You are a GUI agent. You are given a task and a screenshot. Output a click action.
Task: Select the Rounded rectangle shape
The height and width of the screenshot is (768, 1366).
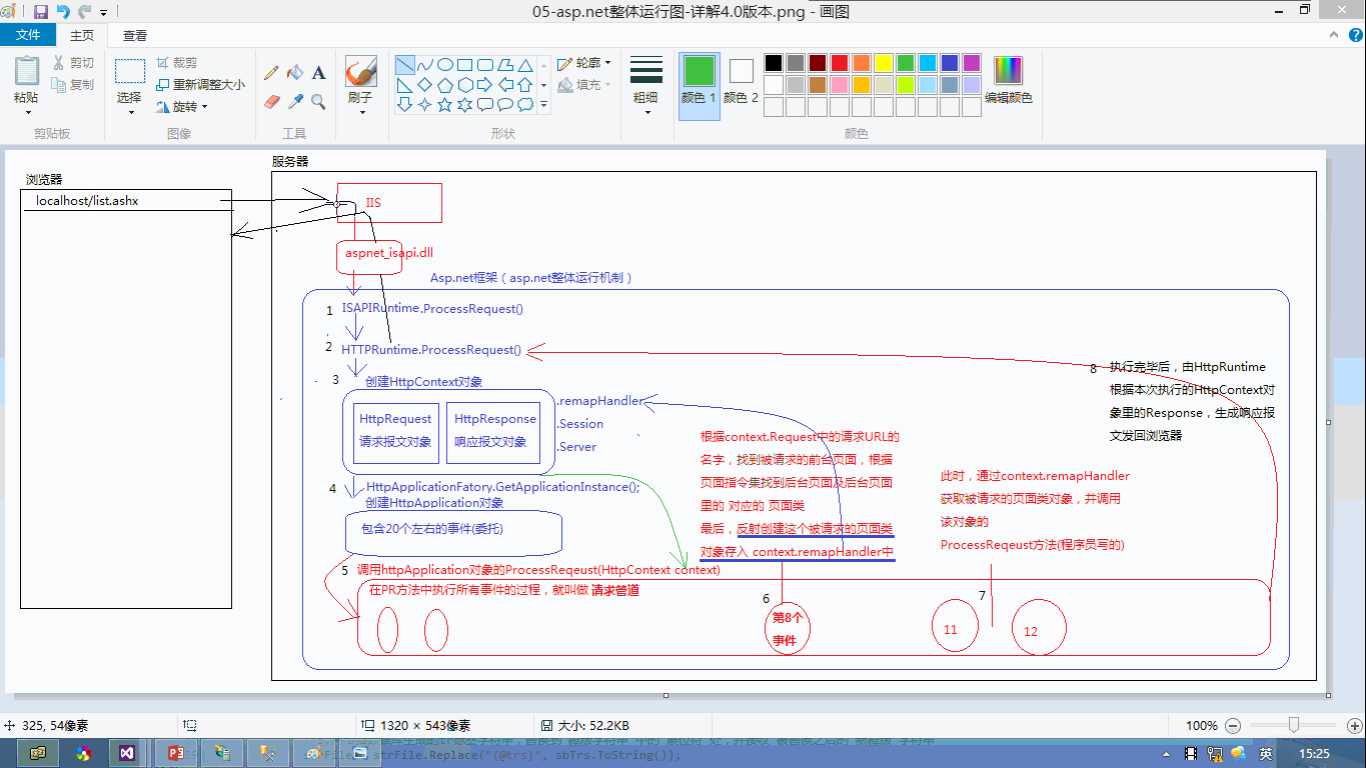click(x=485, y=65)
